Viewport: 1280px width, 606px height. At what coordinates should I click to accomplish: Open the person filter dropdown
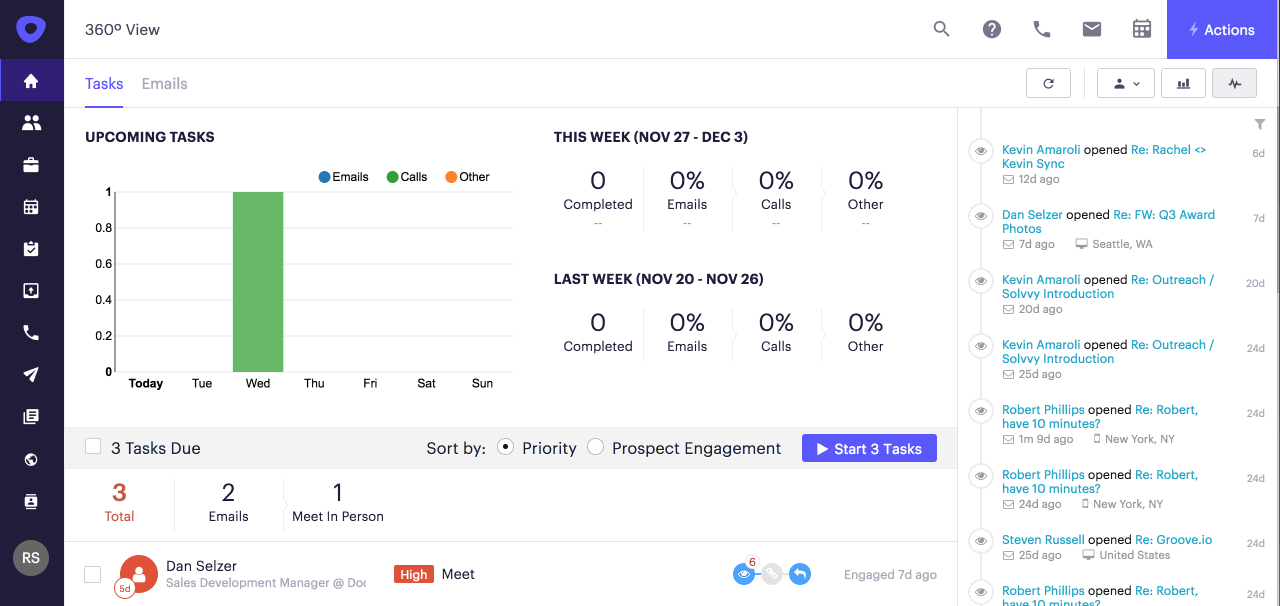point(1125,83)
